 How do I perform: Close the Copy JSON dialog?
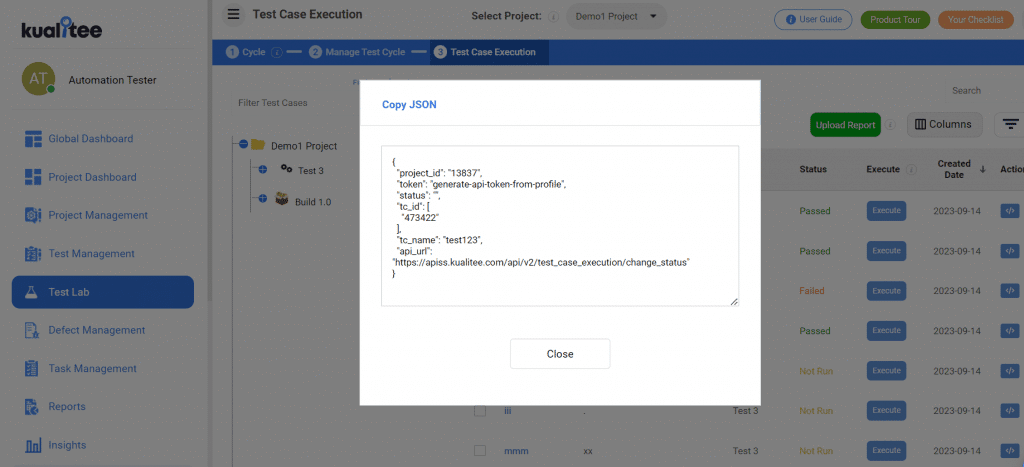[560, 354]
